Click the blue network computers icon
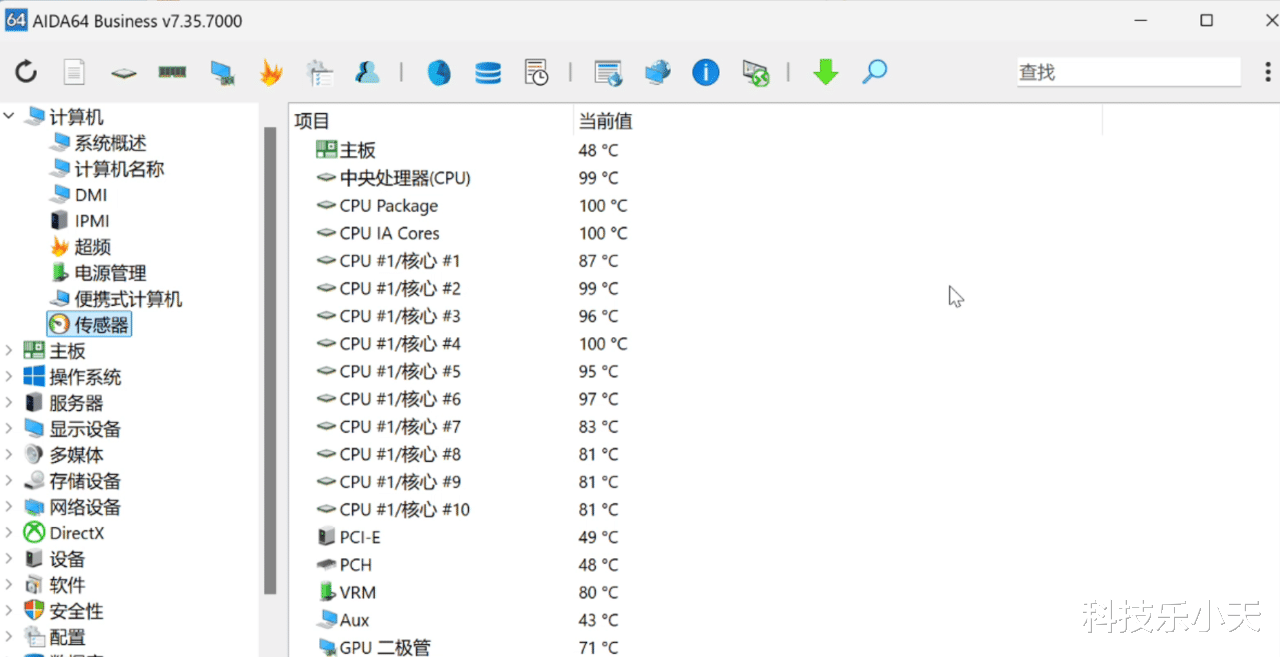Screen dimensions: 1280x657 (x=657, y=72)
